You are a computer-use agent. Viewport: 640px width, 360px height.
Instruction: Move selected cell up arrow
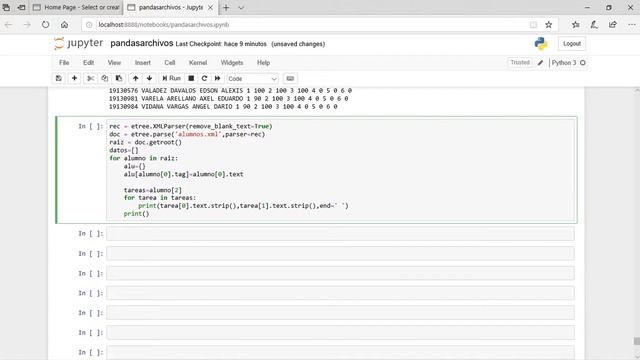(136, 78)
